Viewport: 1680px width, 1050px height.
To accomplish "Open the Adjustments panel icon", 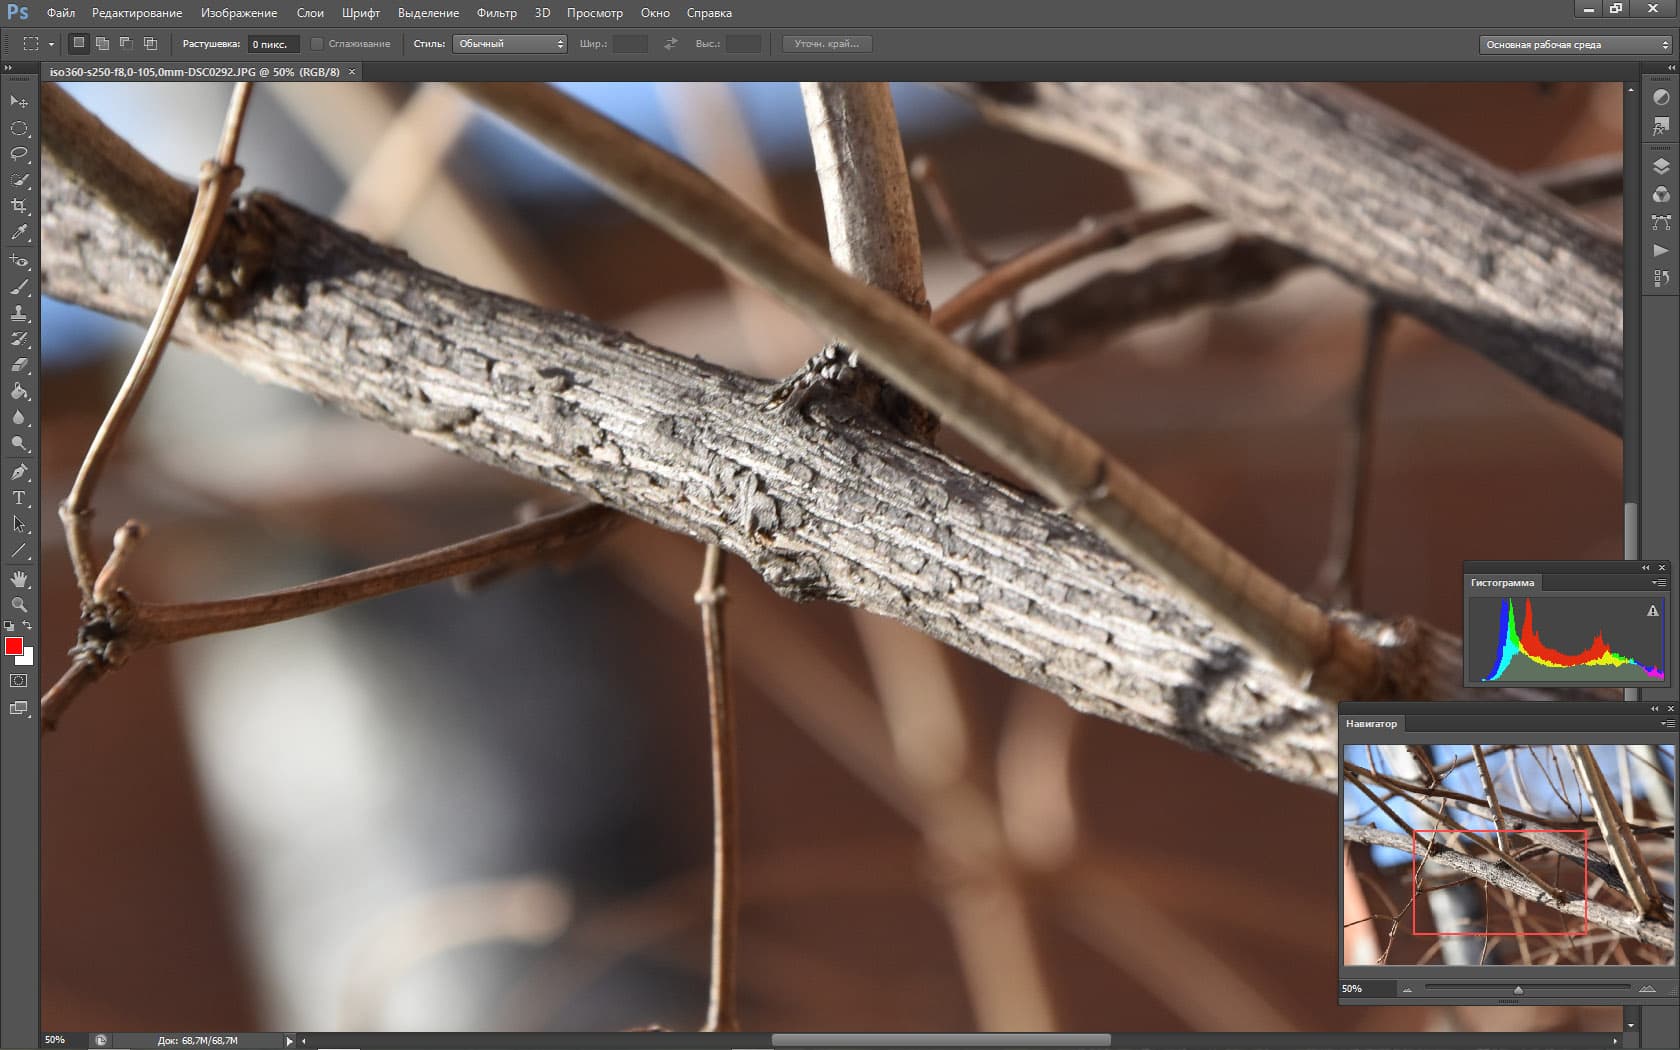I will [1661, 98].
